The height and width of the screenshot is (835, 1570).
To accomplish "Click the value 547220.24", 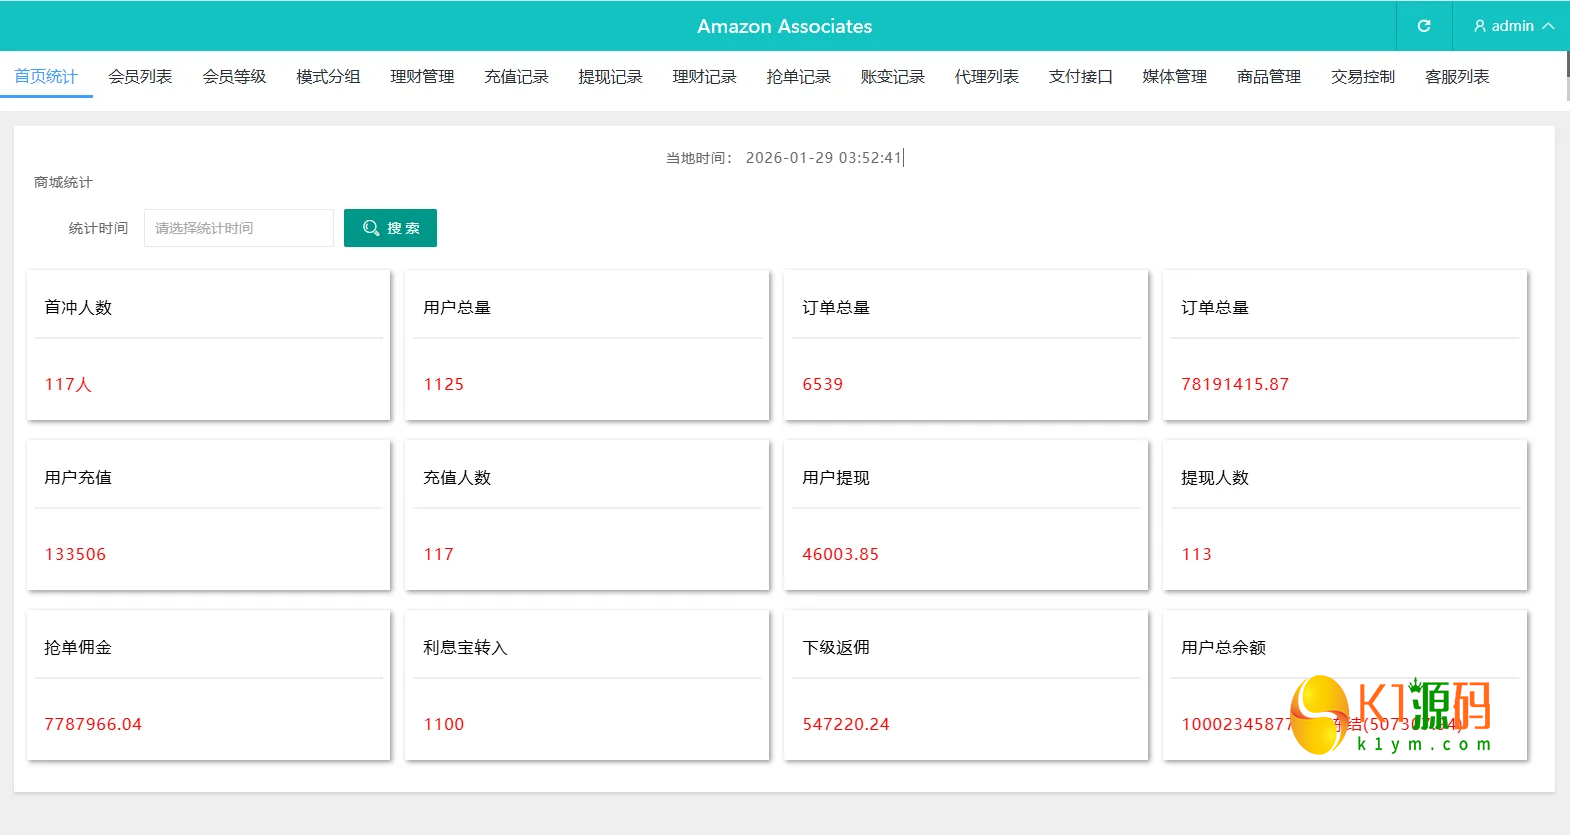I will click(x=846, y=724).
